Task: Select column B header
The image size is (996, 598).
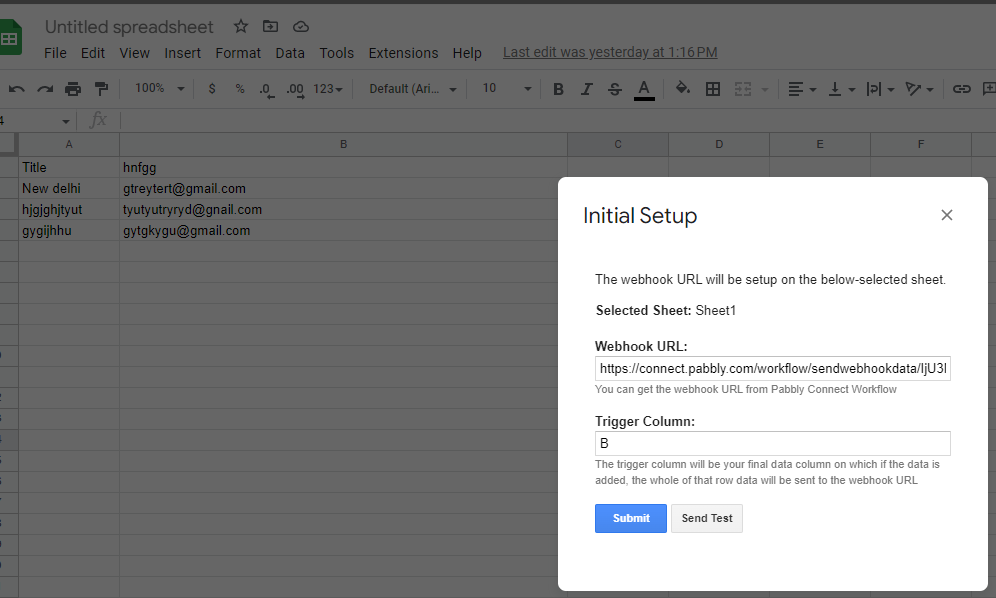Action: (344, 145)
